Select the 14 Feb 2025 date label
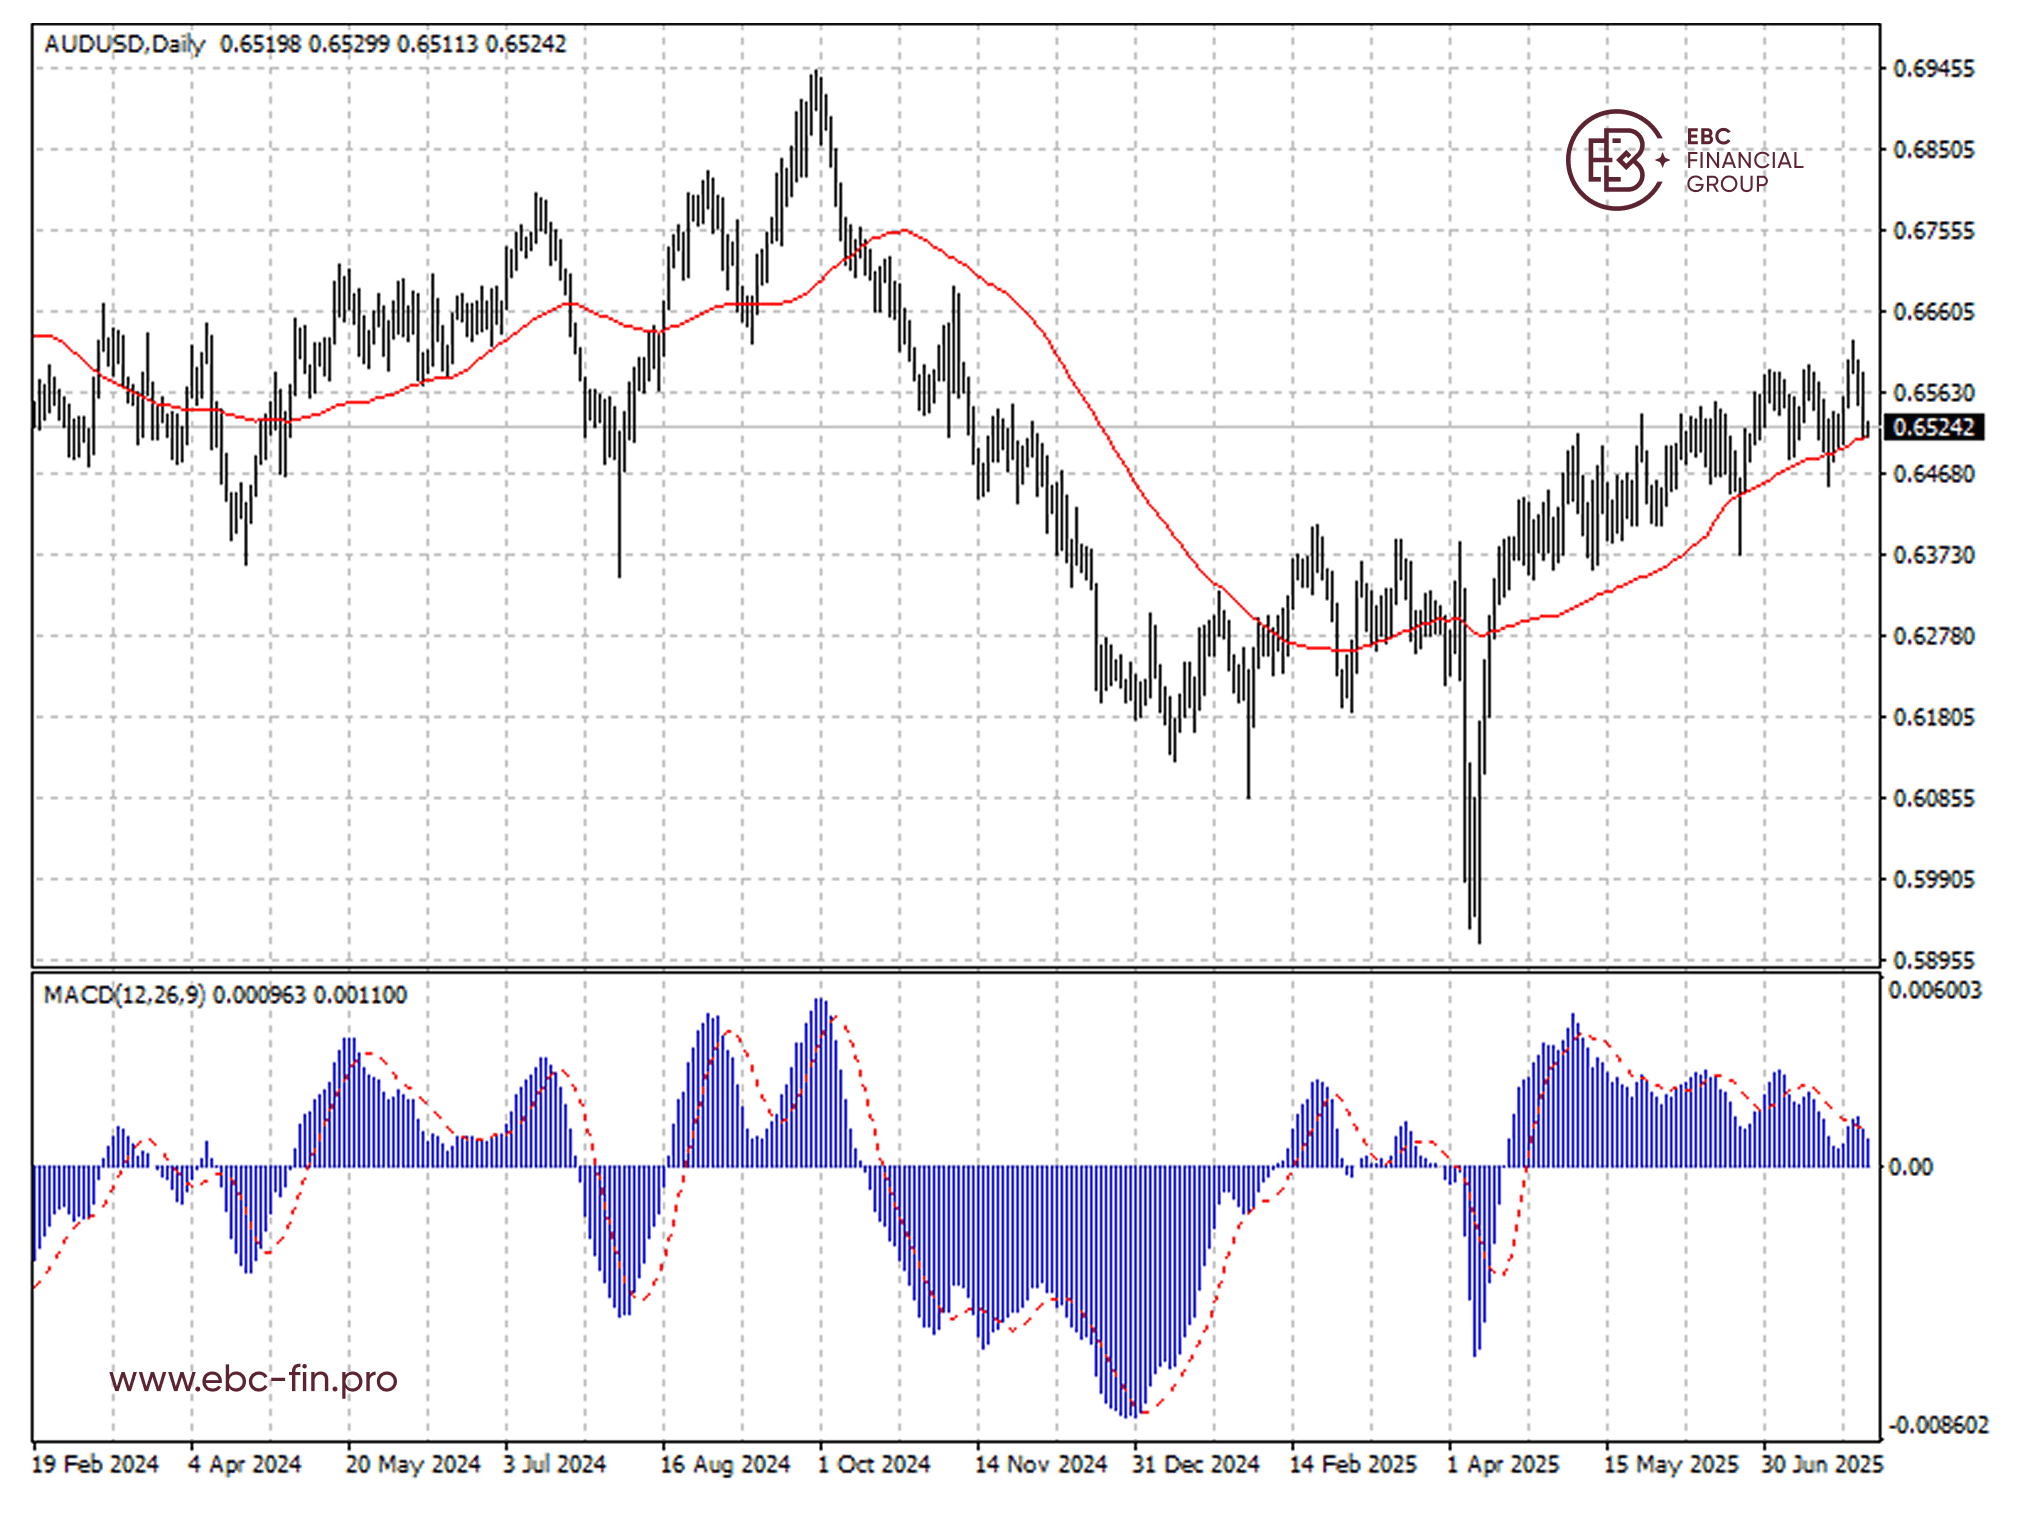Screen dimensions: 2028x1514 1353,1464
